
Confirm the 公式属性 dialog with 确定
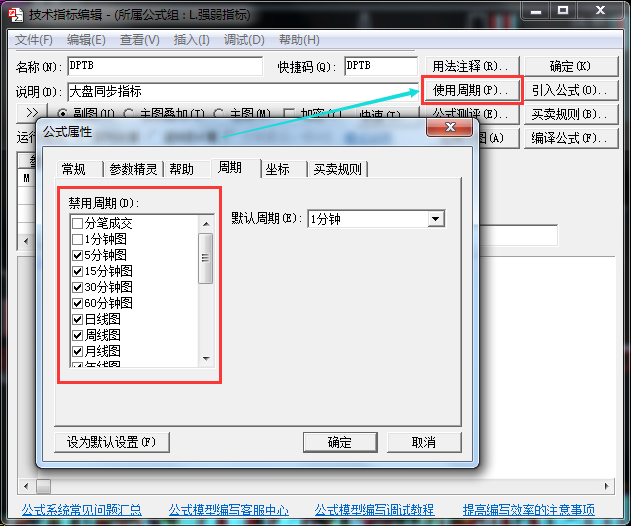pos(340,442)
